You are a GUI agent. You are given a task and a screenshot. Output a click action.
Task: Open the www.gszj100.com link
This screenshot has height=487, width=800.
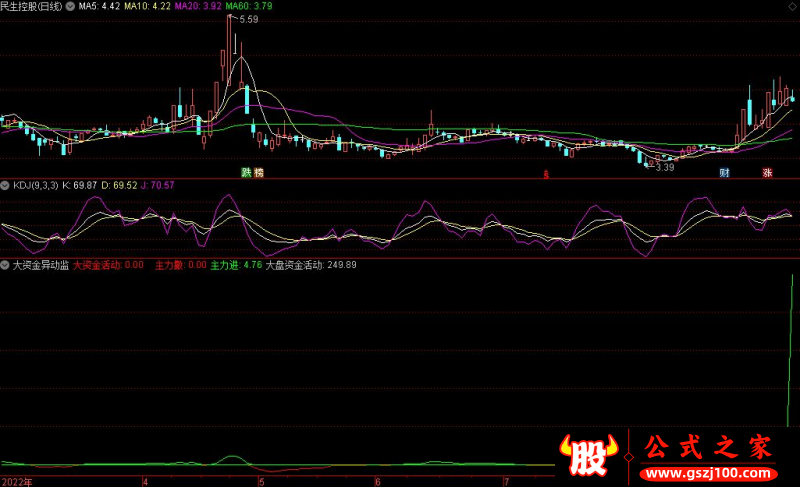[708, 474]
